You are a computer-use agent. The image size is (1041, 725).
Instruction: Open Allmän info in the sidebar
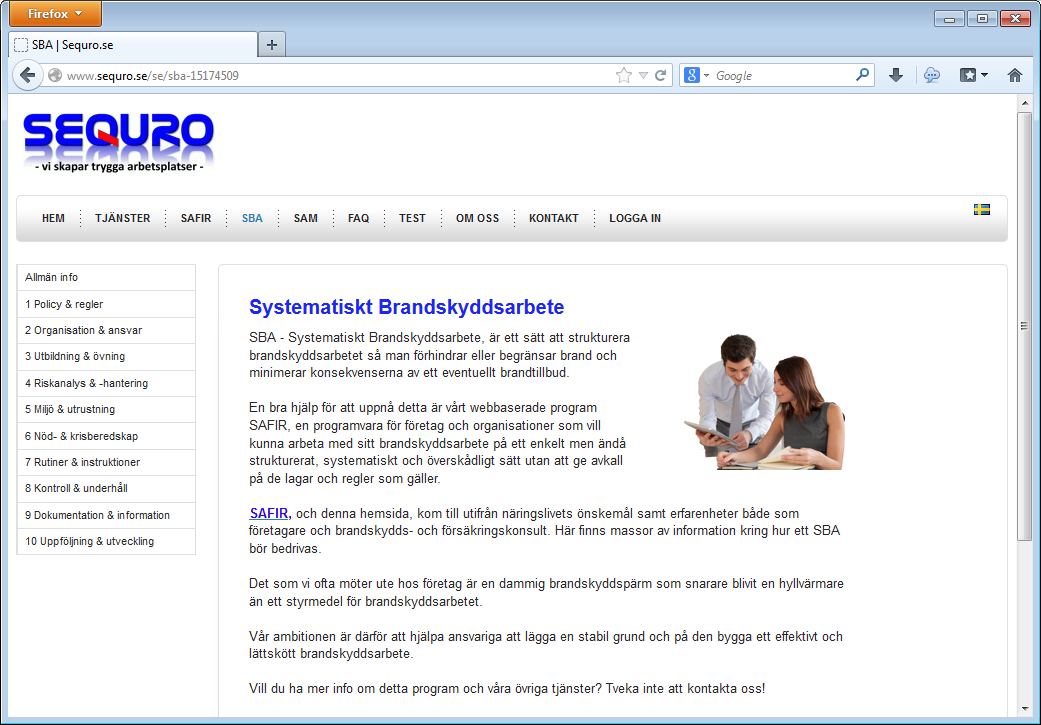click(x=106, y=278)
